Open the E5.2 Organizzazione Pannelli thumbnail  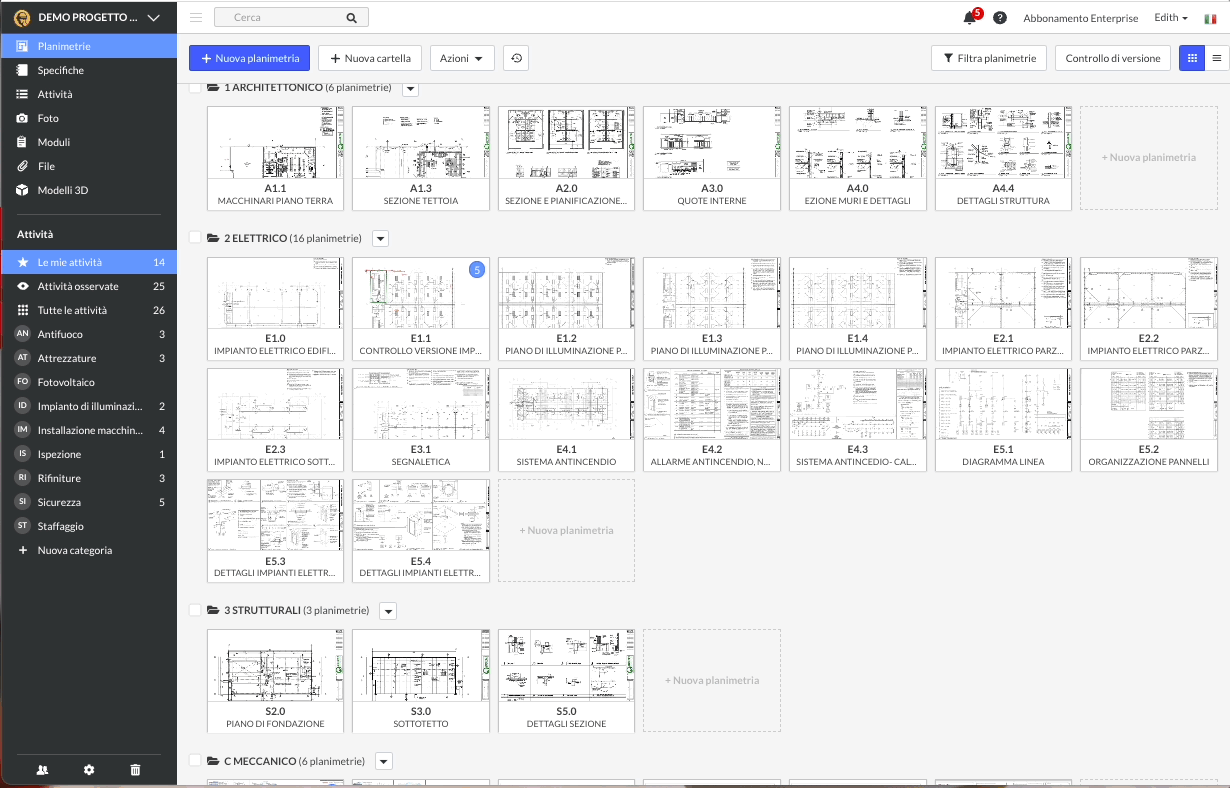(1148, 420)
